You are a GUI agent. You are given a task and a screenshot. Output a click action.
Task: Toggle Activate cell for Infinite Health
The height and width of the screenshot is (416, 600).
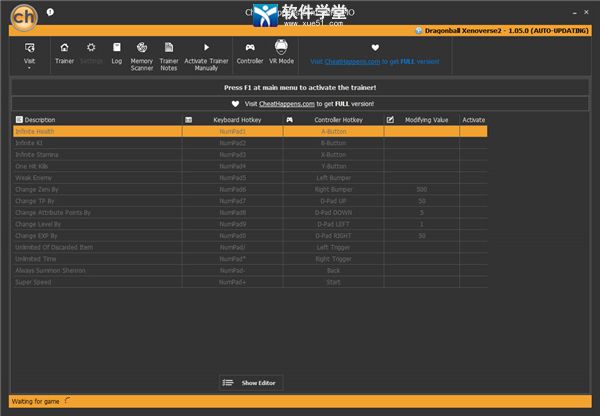pyautogui.click(x=473, y=131)
